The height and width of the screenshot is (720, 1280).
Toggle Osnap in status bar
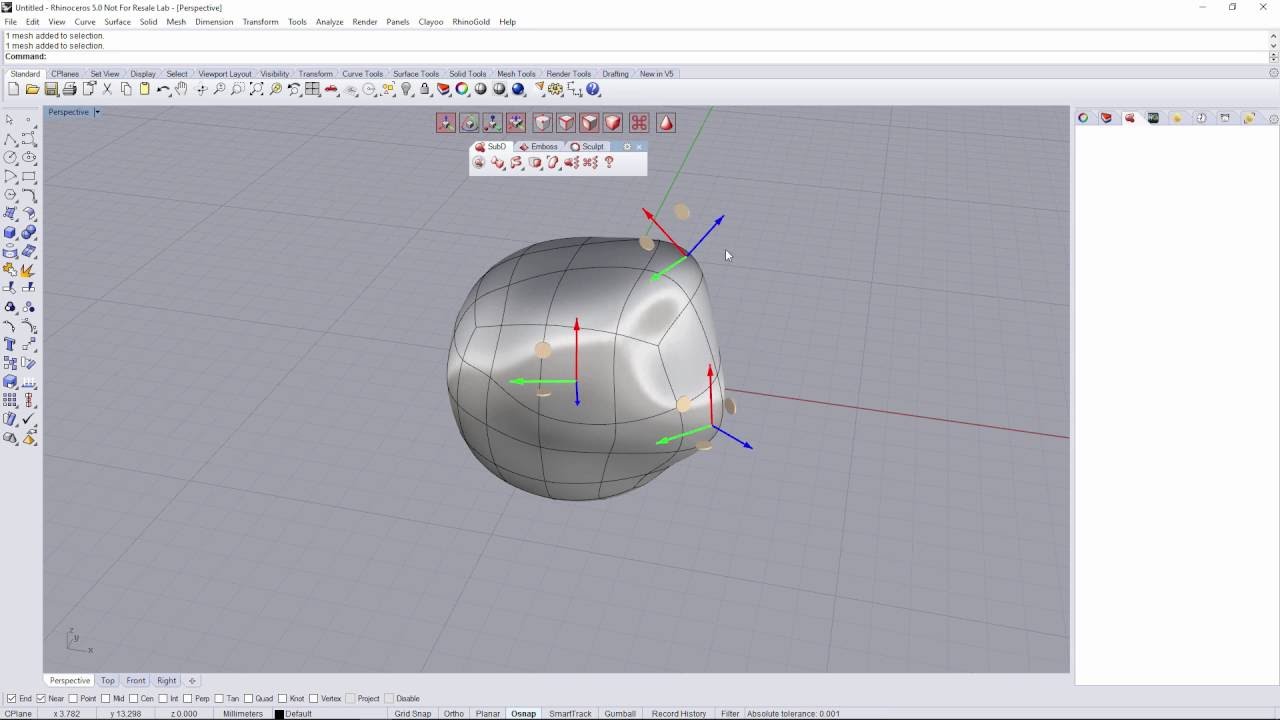(523, 714)
